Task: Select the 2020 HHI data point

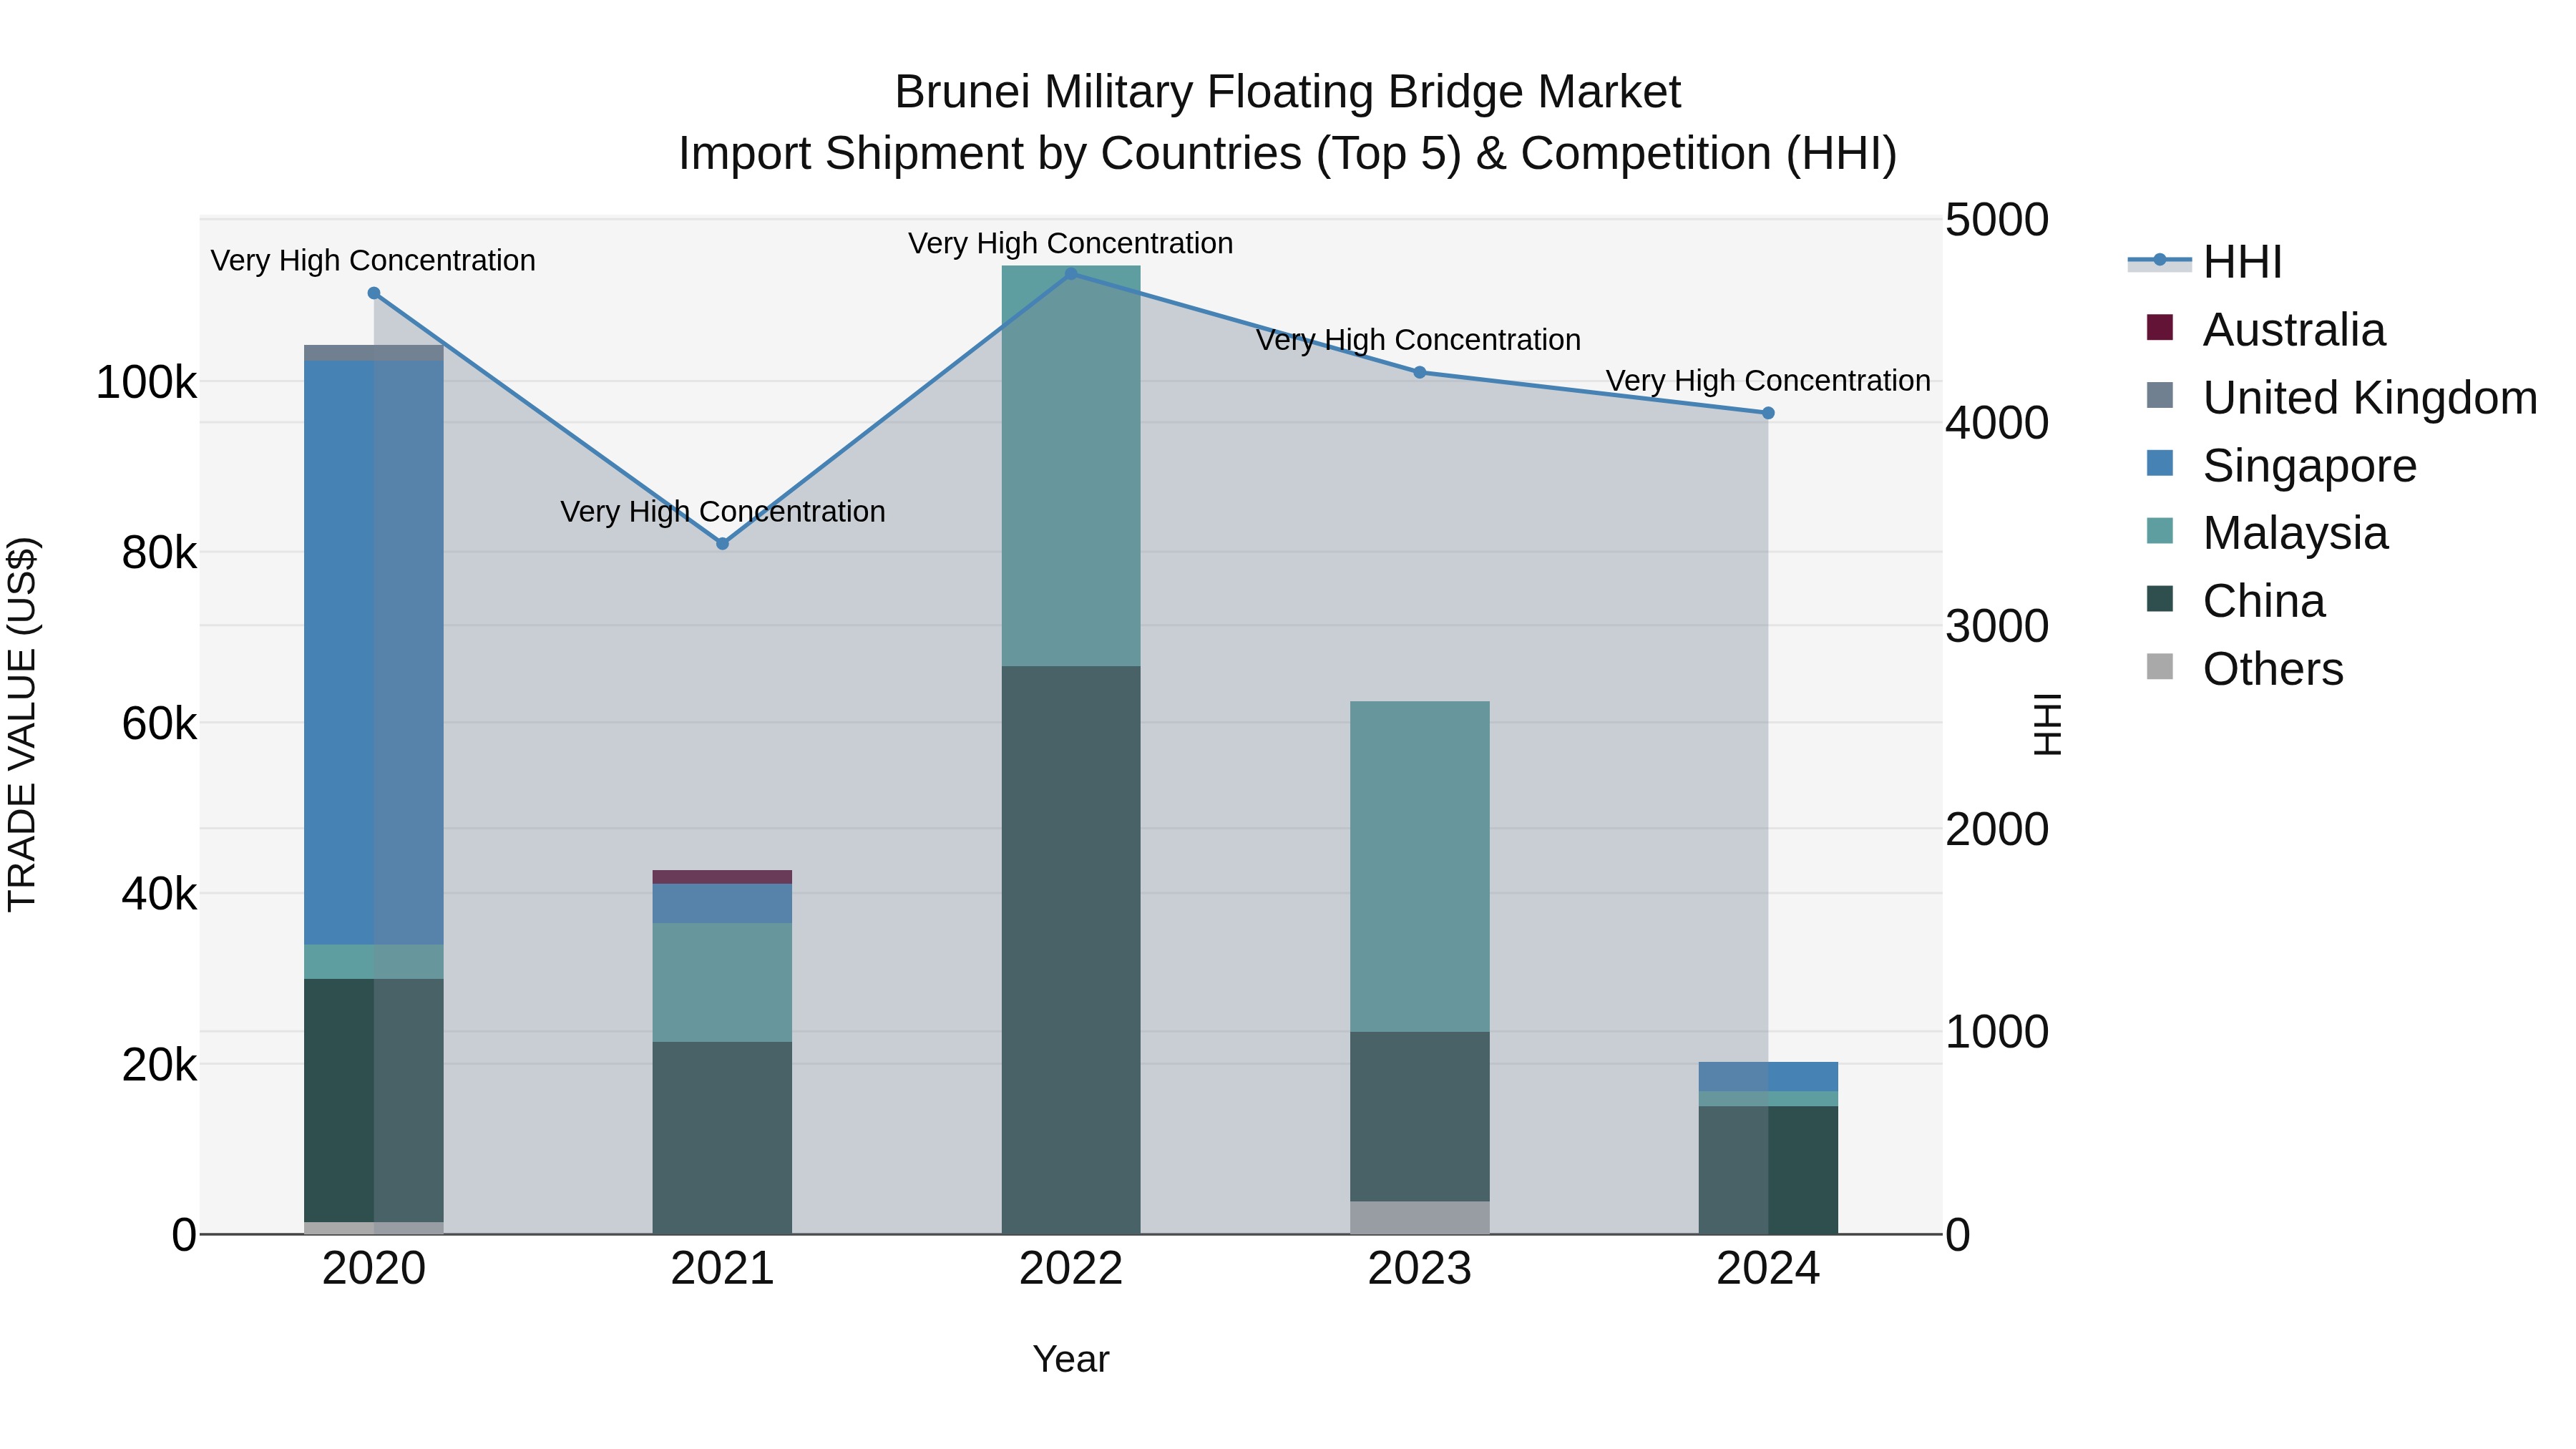Action: tap(374, 293)
